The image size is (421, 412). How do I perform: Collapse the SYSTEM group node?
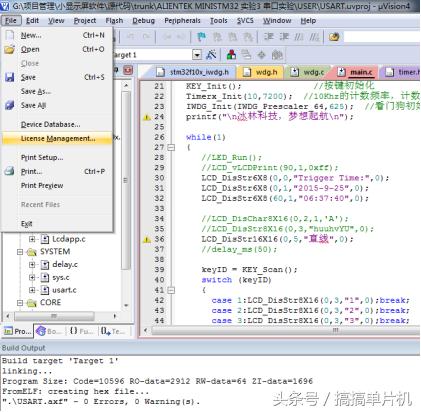coord(20,252)
